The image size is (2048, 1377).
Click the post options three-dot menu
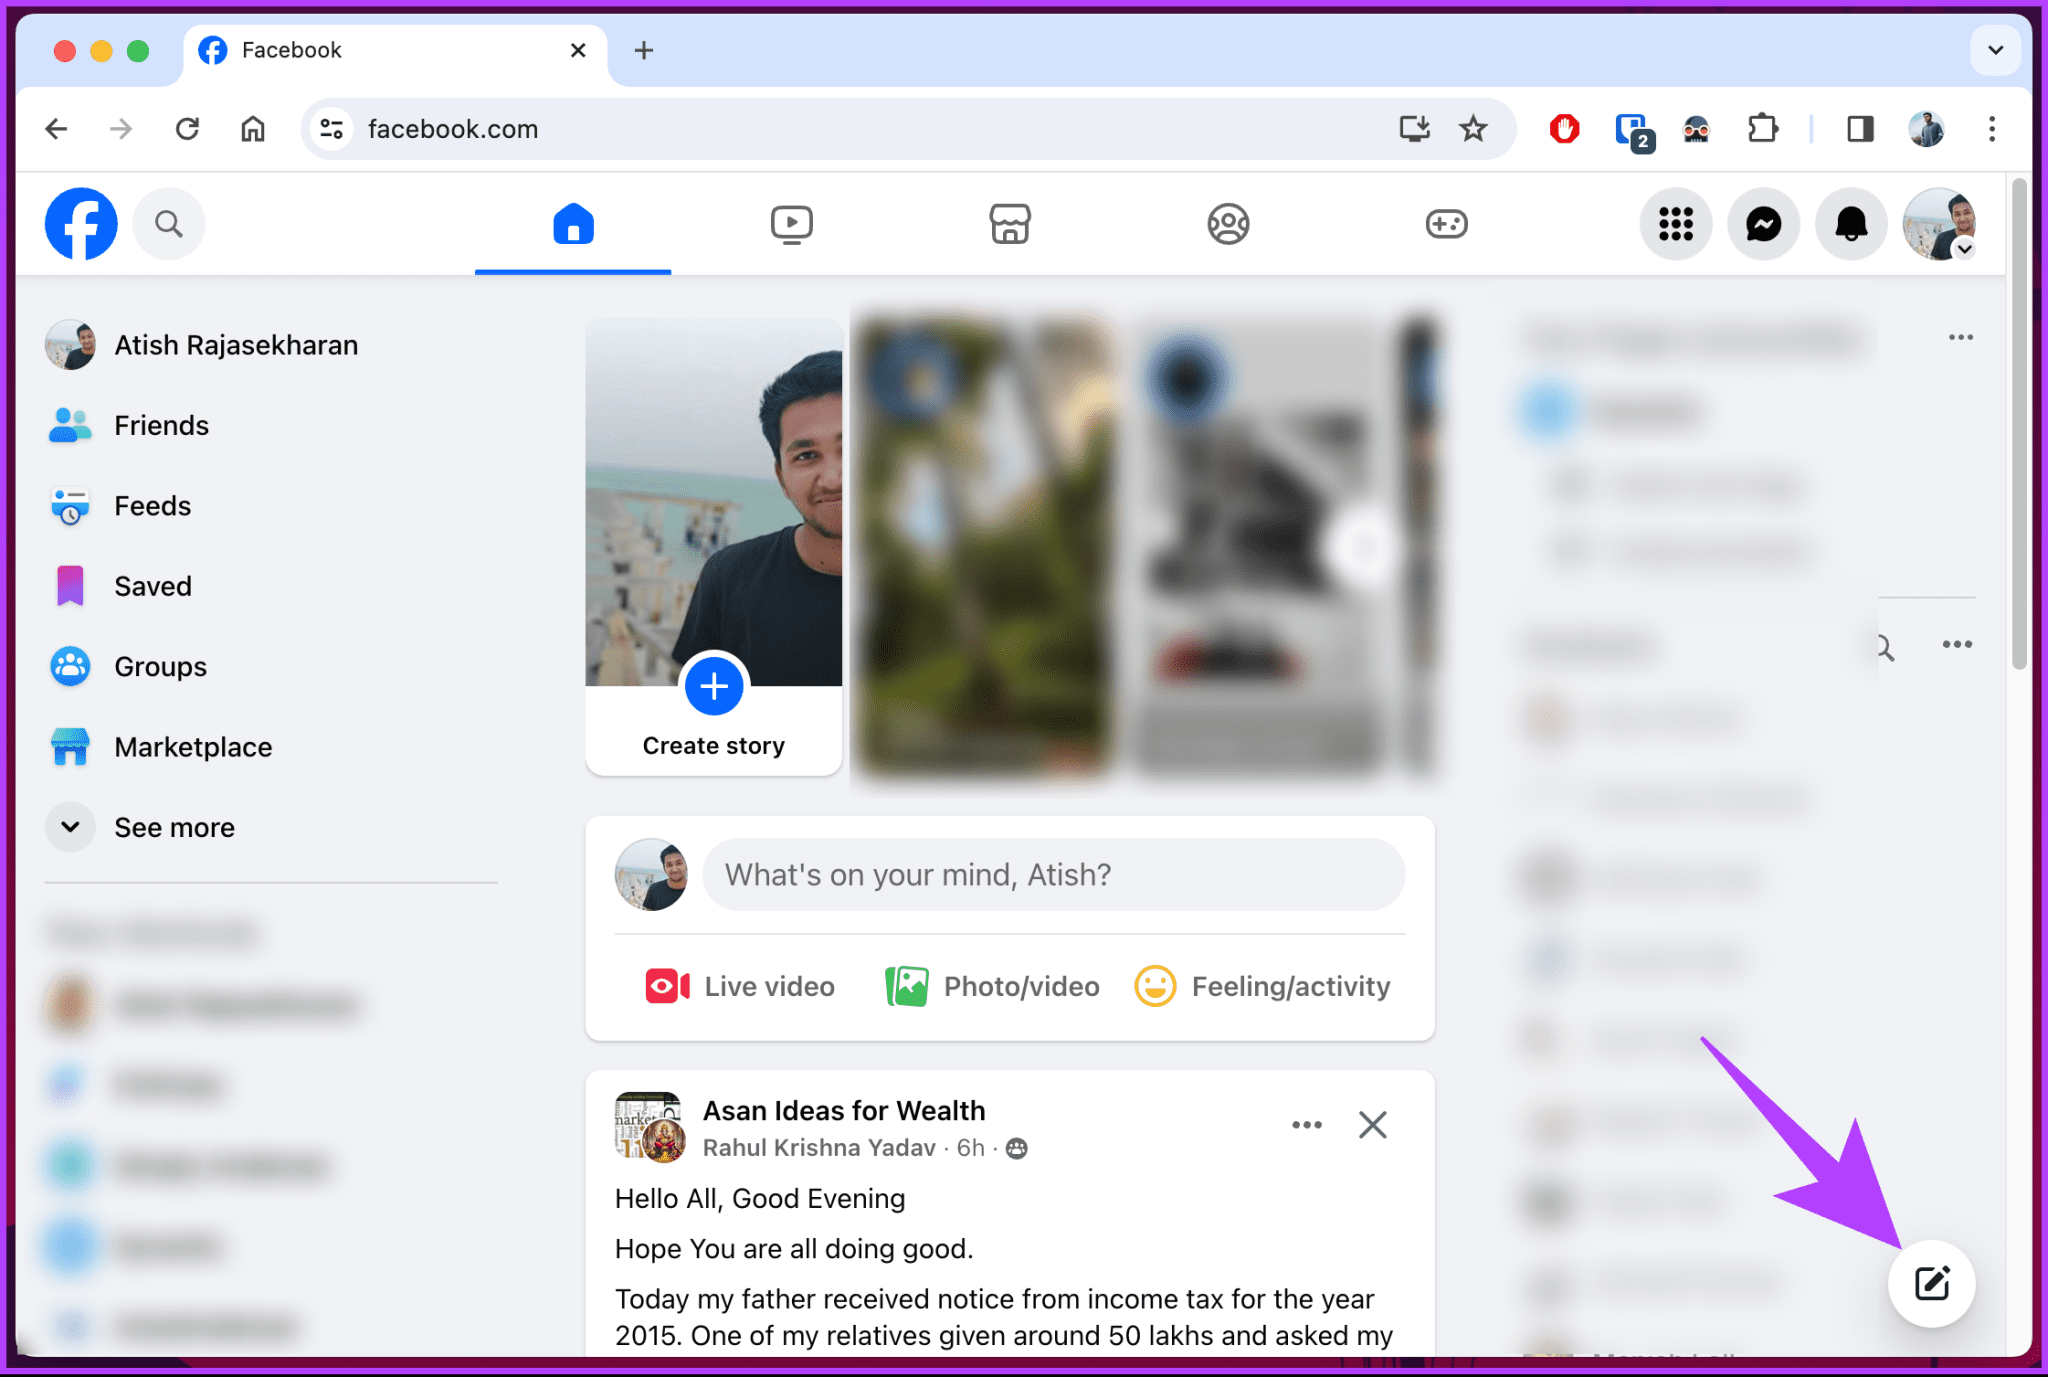click(x=1306, y=1123)
